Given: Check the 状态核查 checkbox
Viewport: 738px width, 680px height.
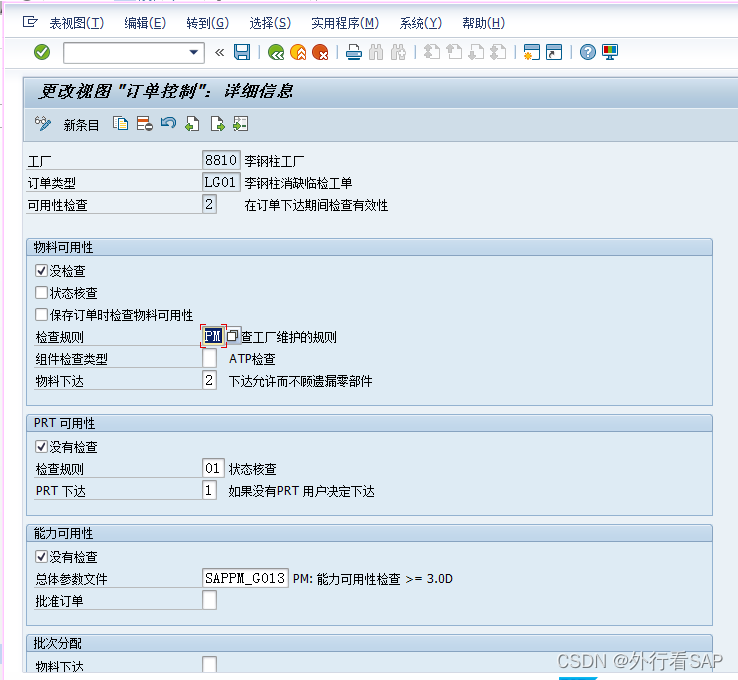Looking at the screenshot, I should click(x=41, y=293).
